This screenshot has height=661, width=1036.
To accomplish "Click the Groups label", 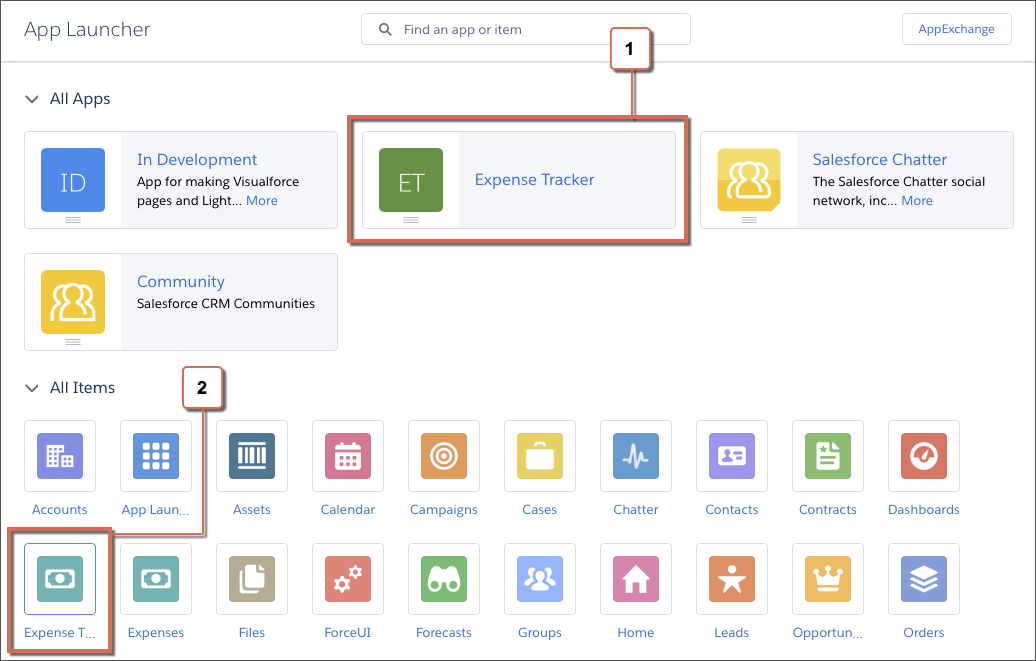I will pos(540,633).
